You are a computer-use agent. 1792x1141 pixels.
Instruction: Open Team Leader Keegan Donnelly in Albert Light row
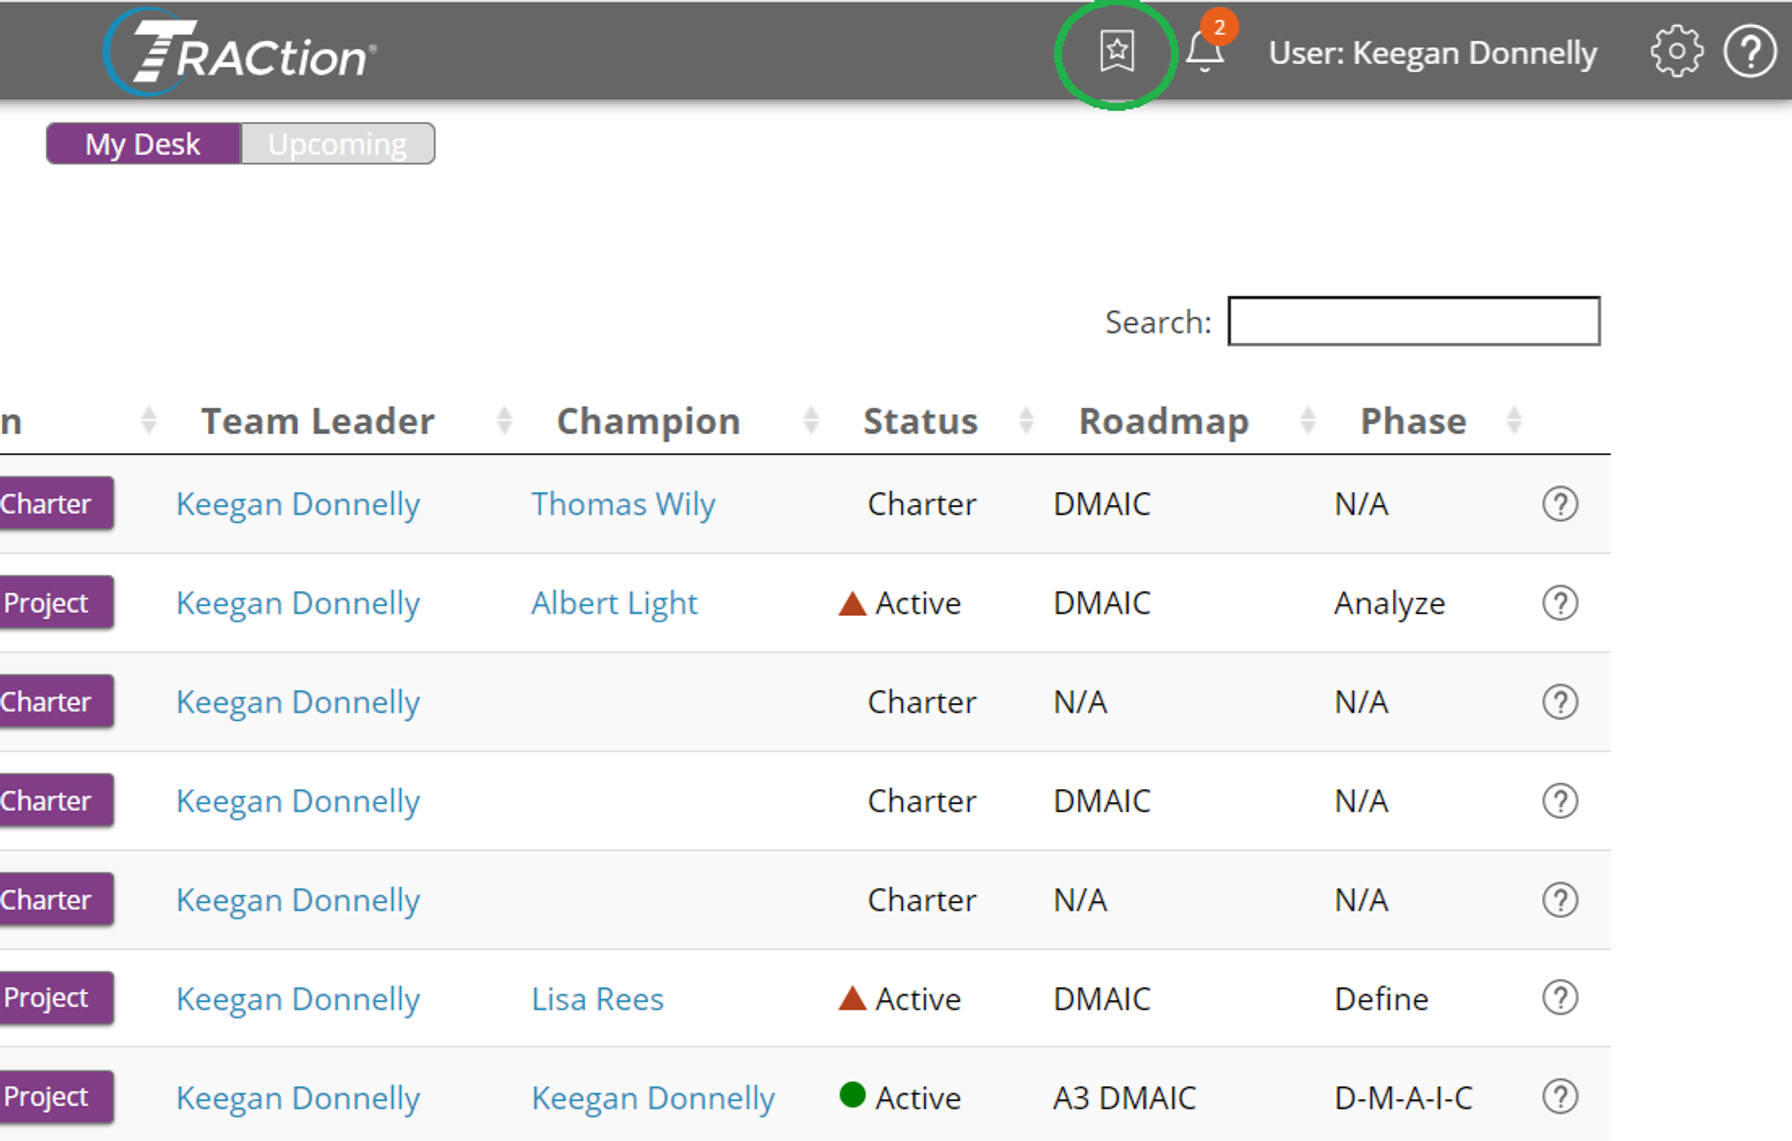coord(298,603)
